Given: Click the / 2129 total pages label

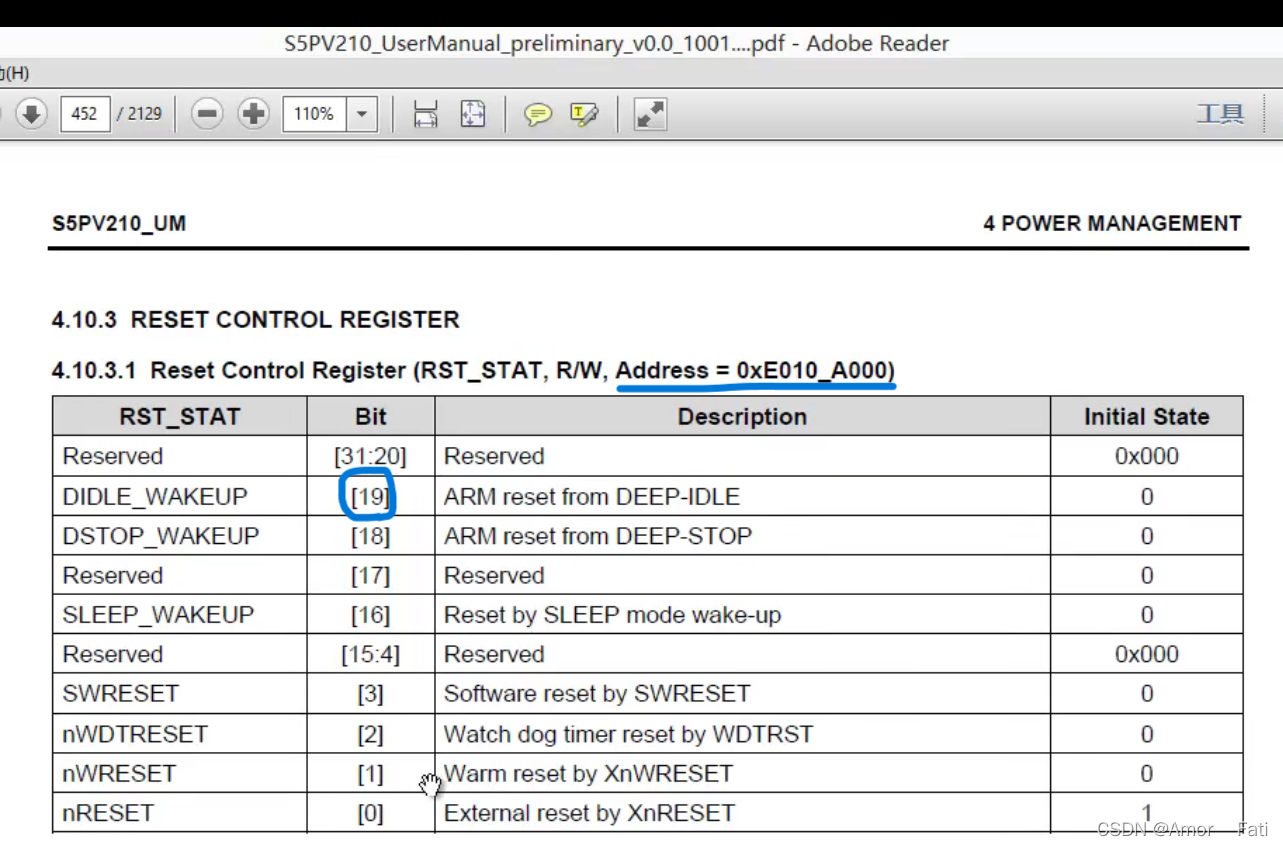Looking at the screenshot, I should click(139, 114).
